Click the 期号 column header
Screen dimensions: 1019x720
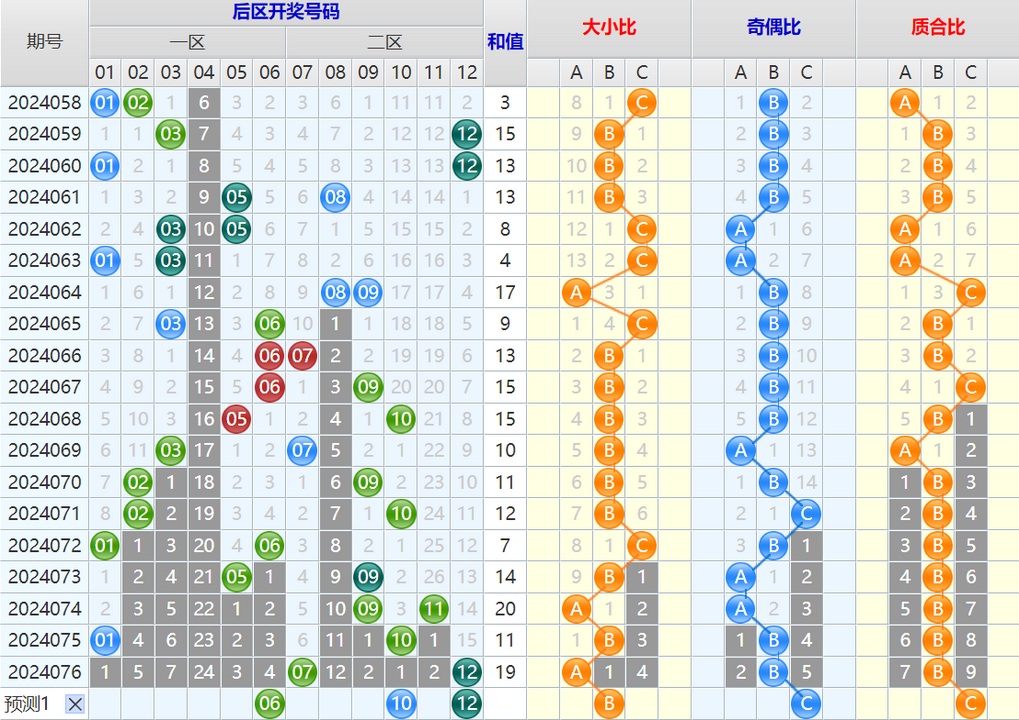(44, 42)
